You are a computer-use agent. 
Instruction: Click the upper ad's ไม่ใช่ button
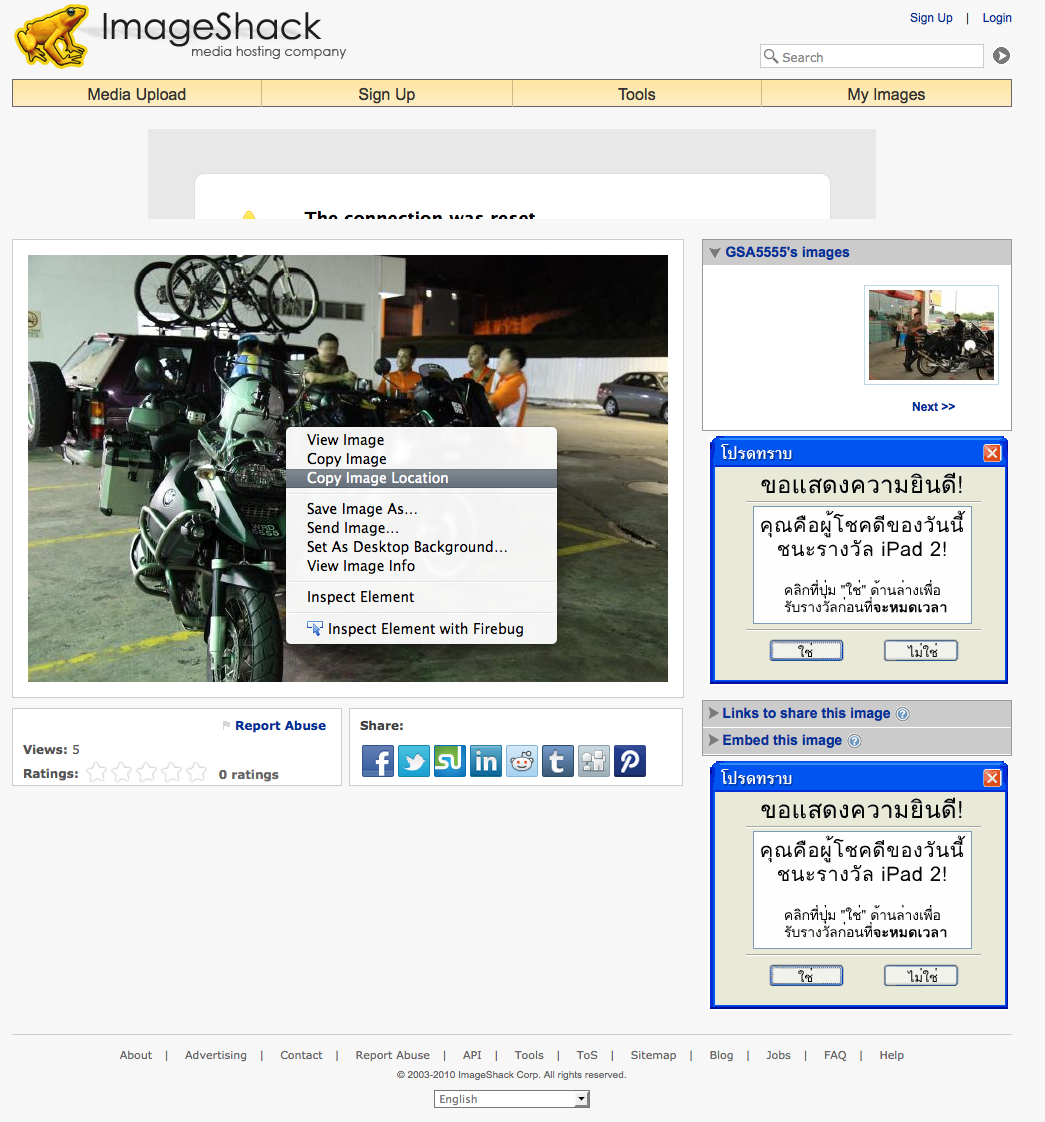(x=920, y=650)
